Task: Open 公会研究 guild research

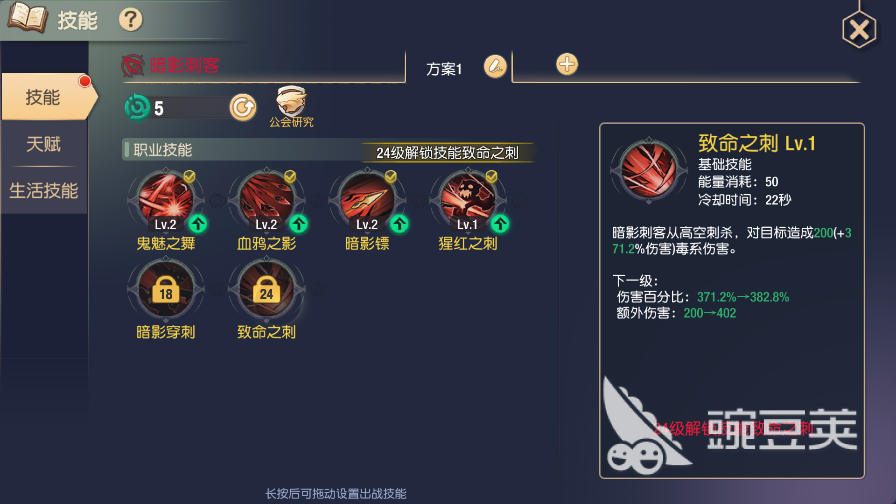Action: [291, 107]
